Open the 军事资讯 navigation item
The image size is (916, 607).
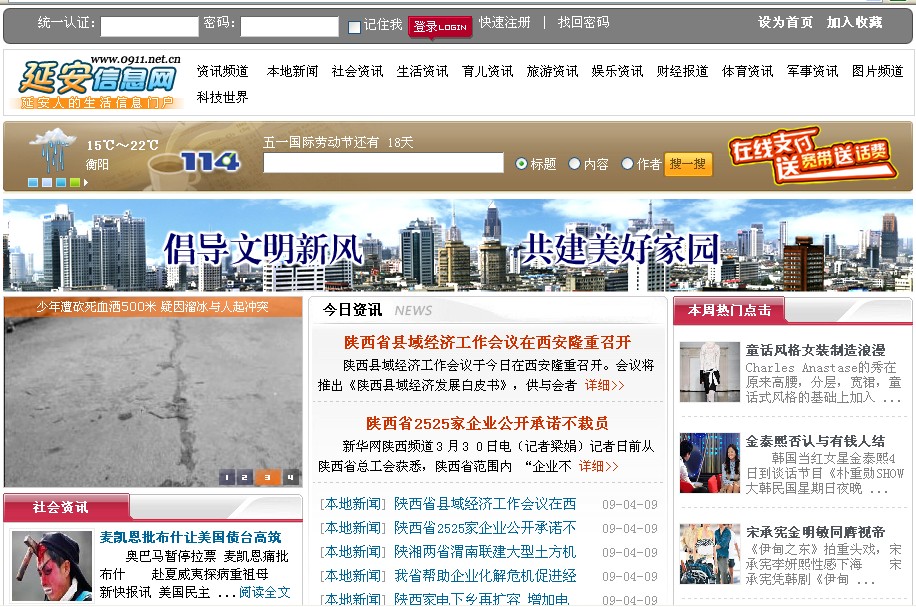pos(812,71)
